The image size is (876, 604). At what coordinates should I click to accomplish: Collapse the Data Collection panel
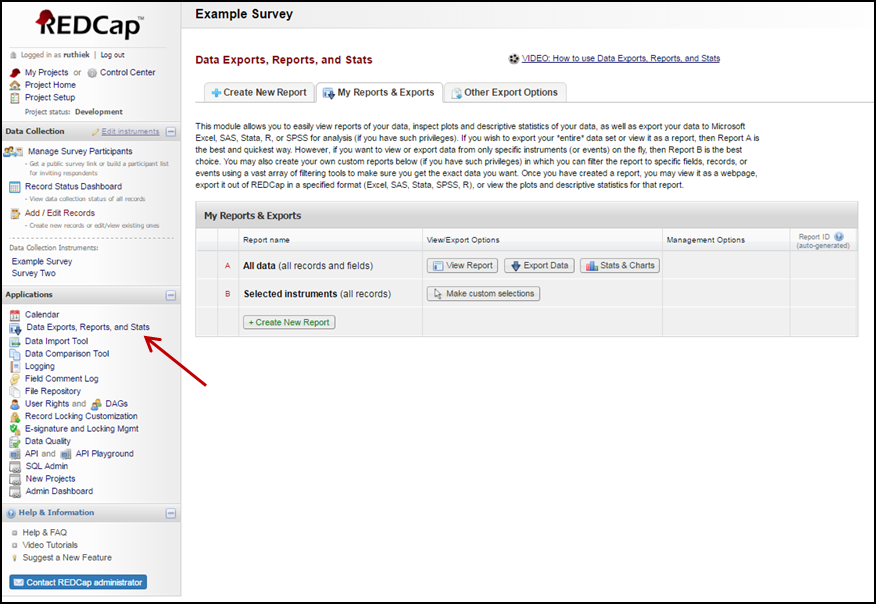point(170,131)
